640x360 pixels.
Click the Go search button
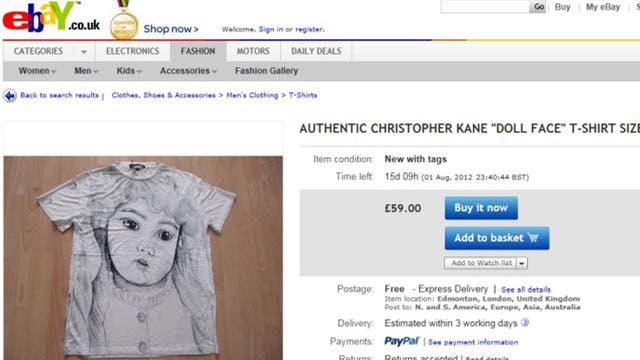[x=538, y=7]
